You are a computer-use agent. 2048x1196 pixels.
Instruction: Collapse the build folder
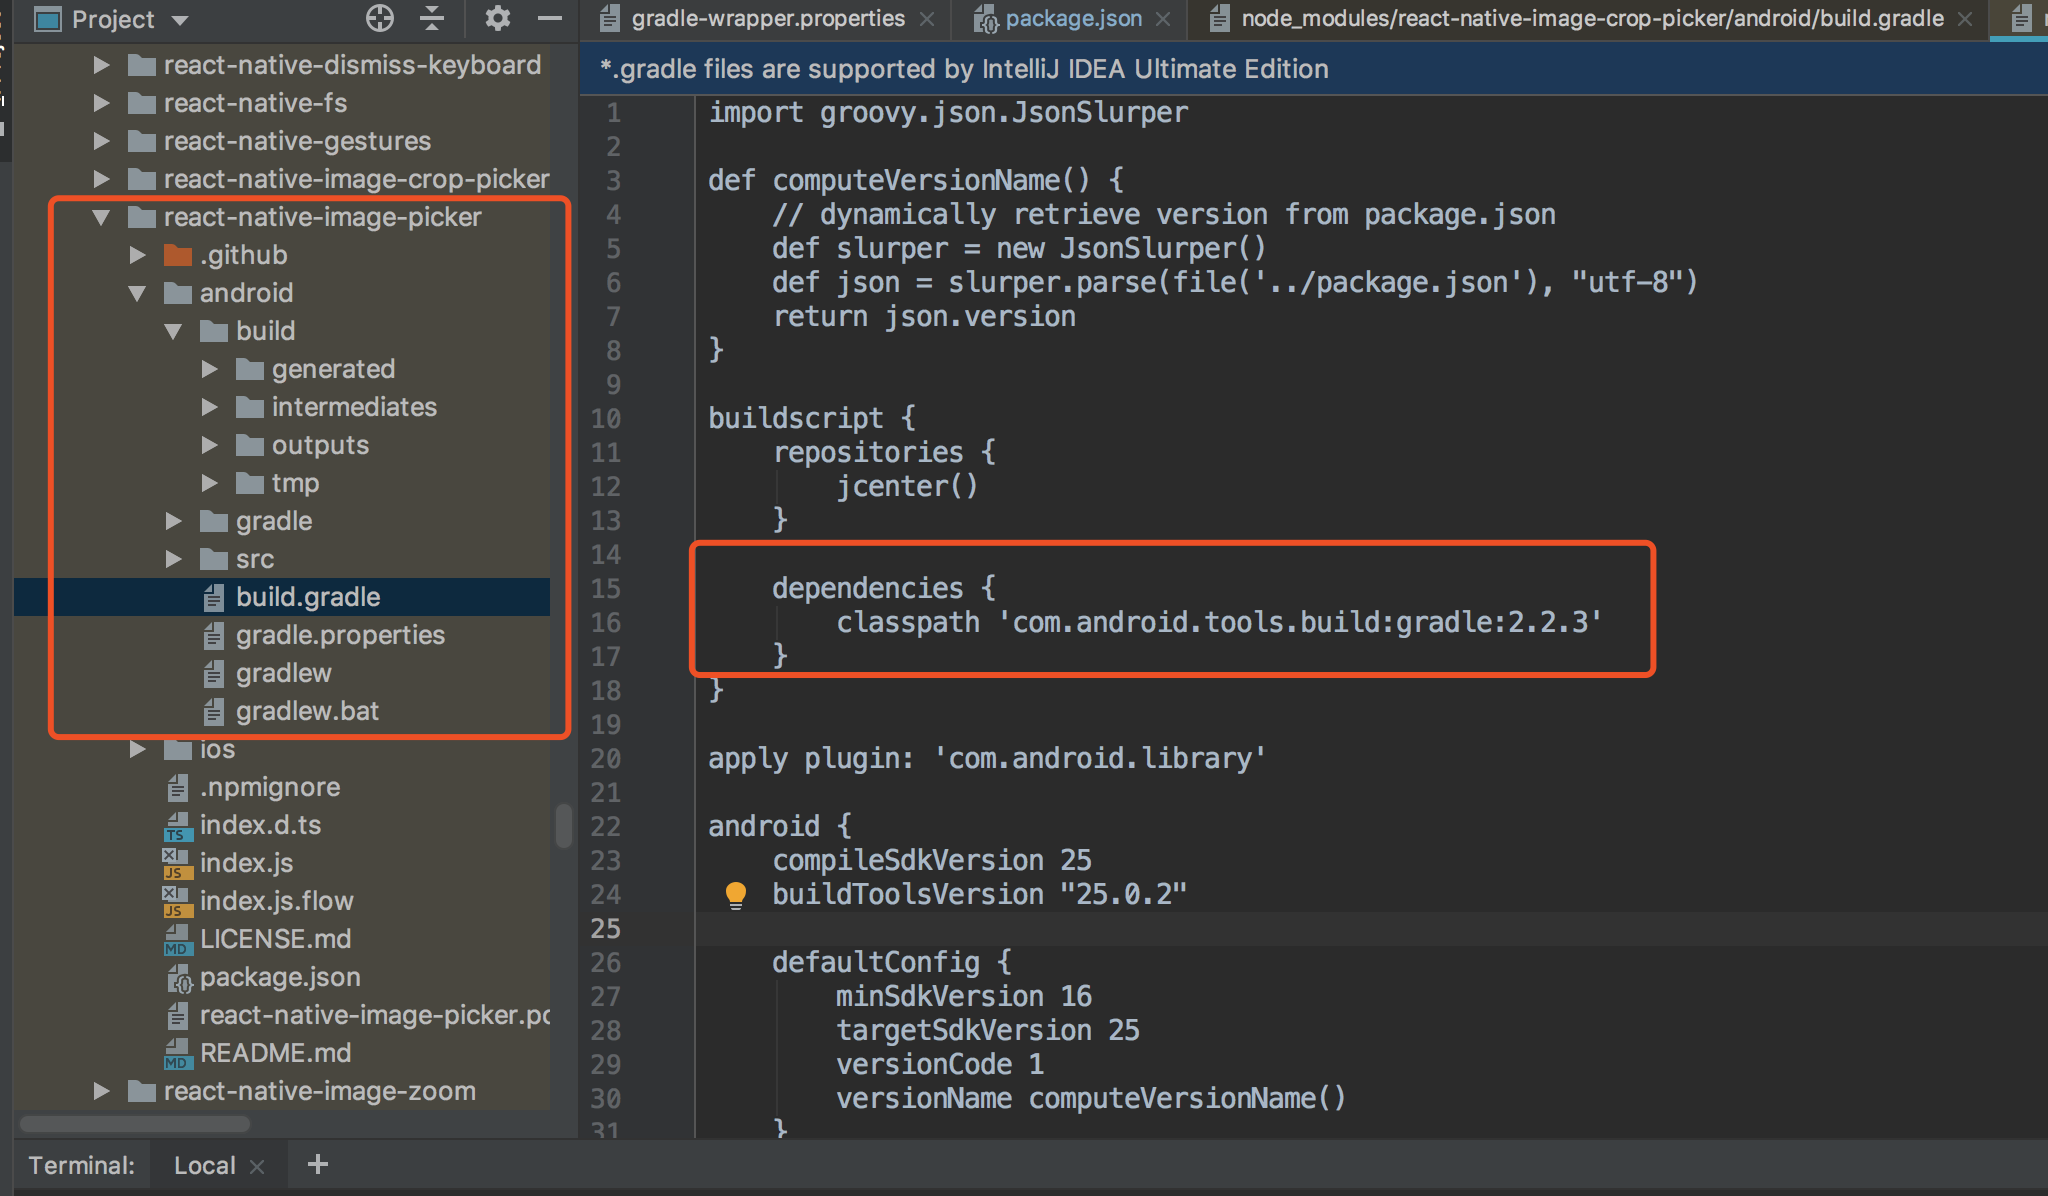click(x=173, y=331)
